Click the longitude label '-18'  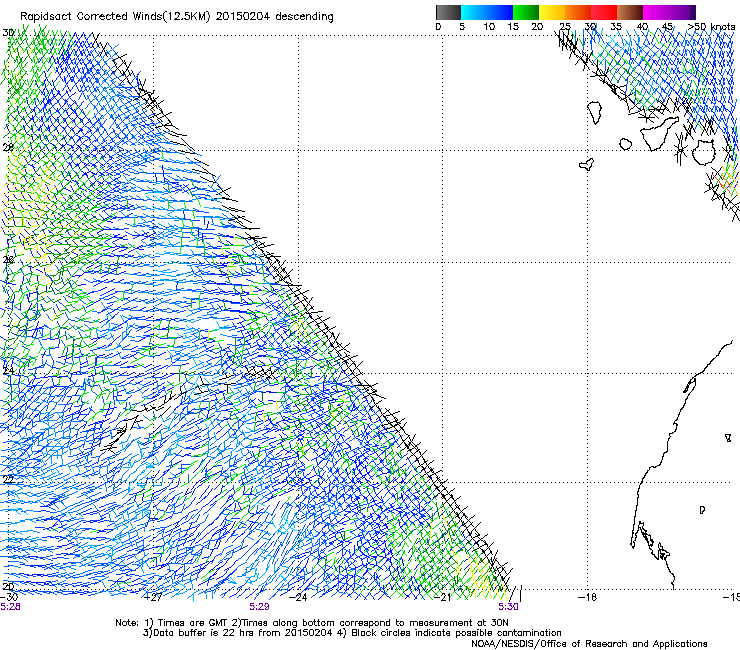[x=588, y=597]
